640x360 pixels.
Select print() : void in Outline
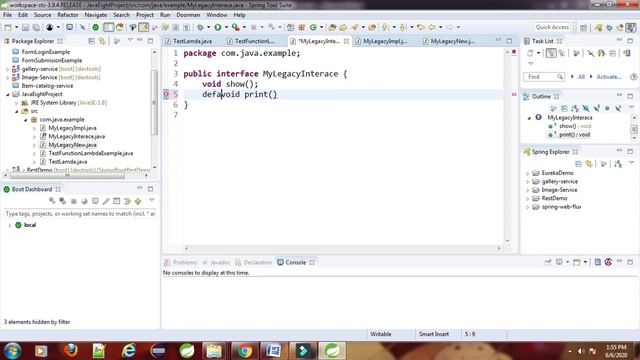tap(574, 135)
